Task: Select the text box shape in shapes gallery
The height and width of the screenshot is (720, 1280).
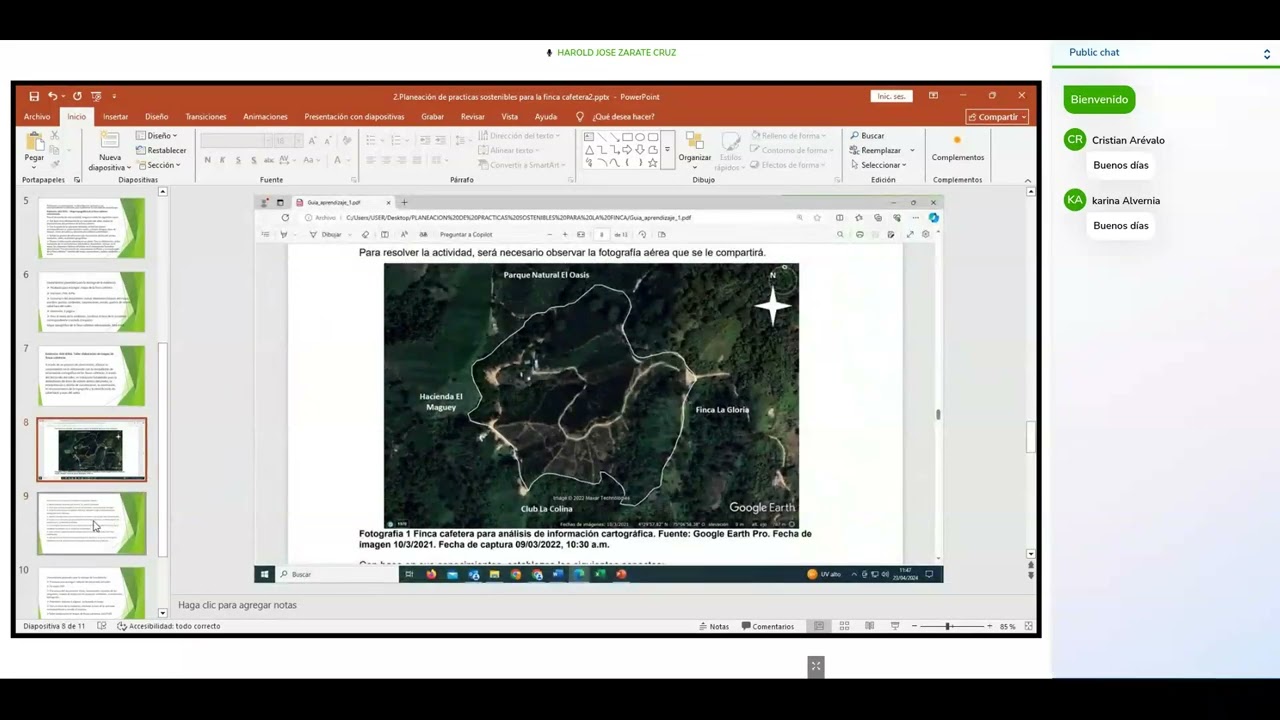Action: (x=589, y=137)
